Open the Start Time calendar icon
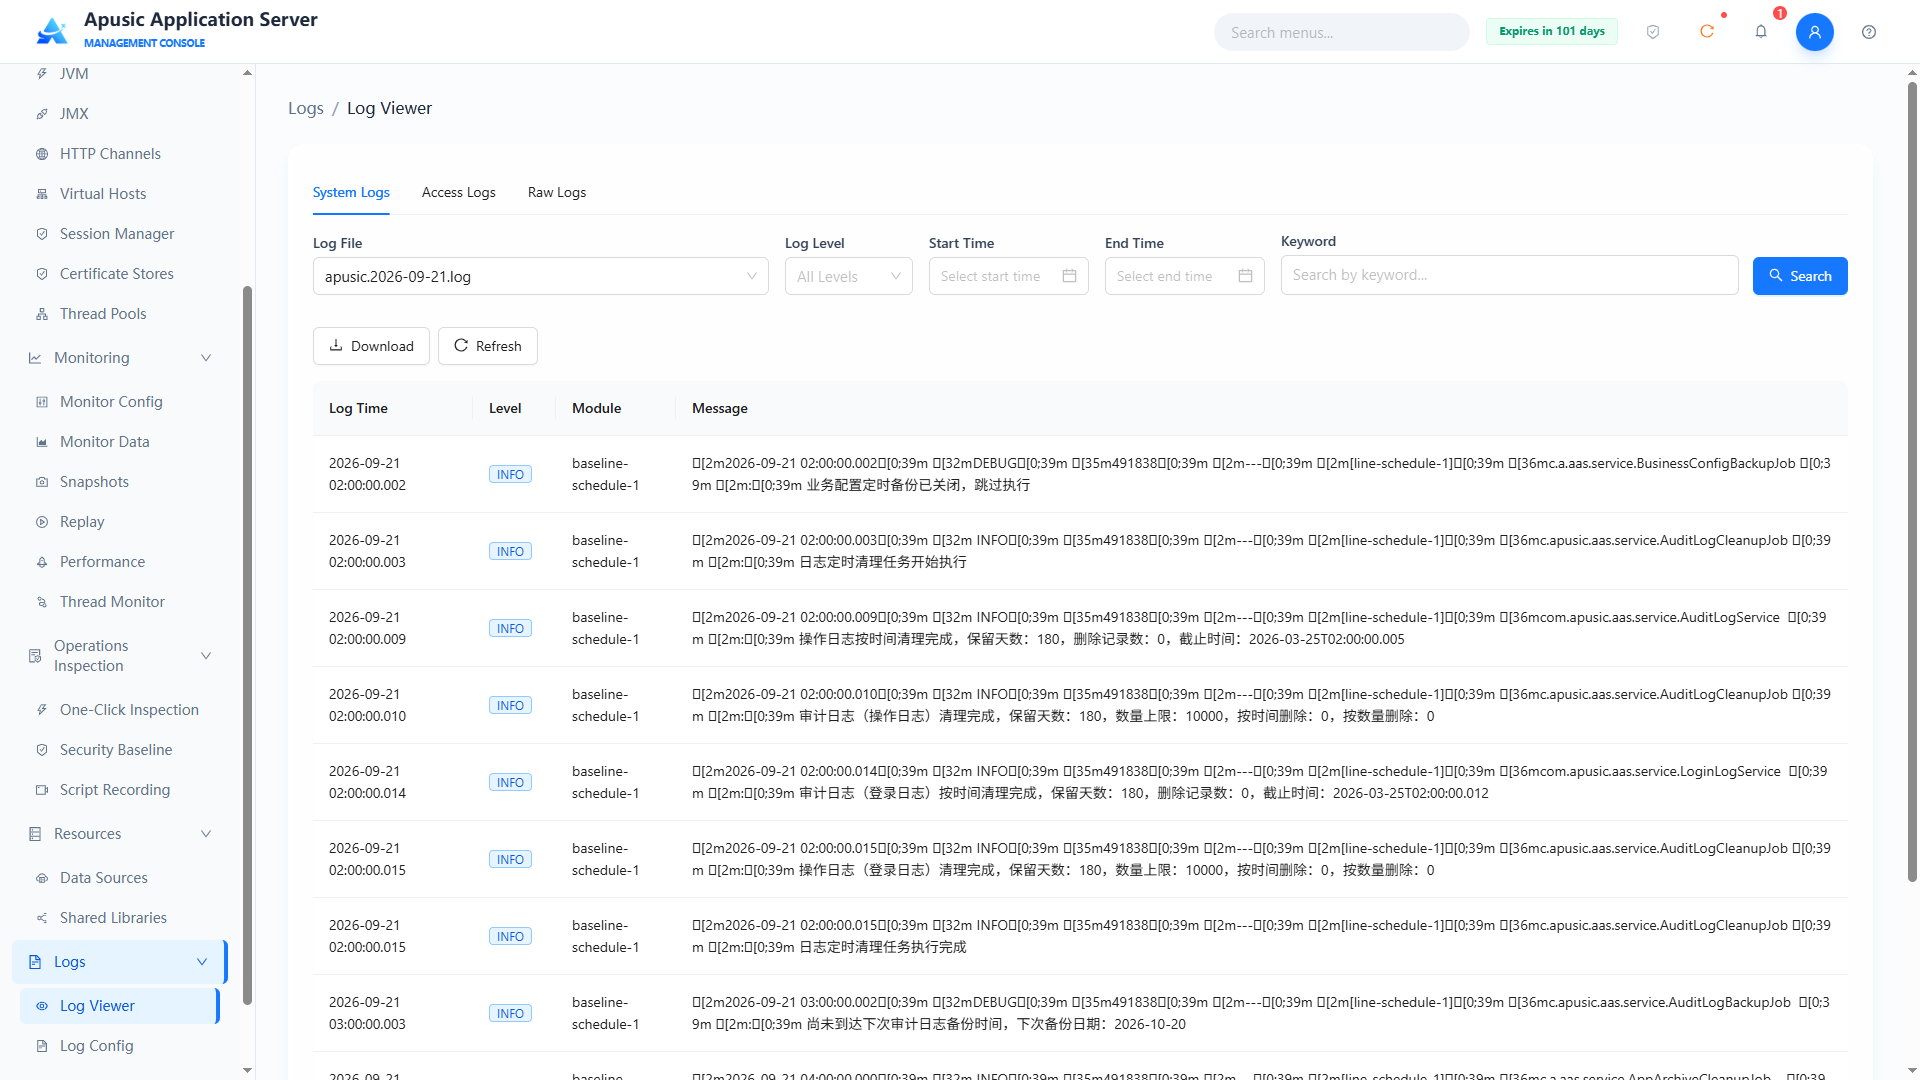The image size is (1920, 1080). click(1069, 276)
